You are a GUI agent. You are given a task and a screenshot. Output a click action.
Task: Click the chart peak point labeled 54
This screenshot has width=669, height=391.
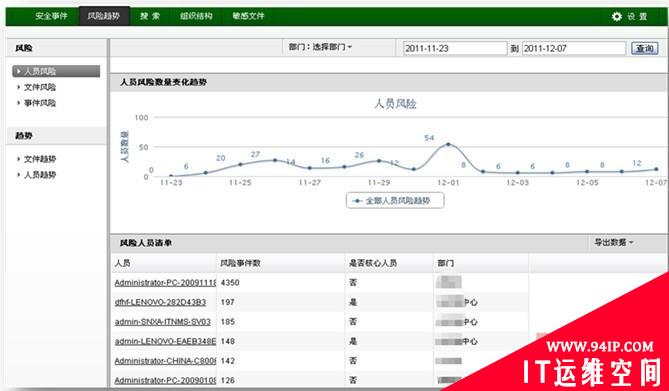click(x=448, y=144)
